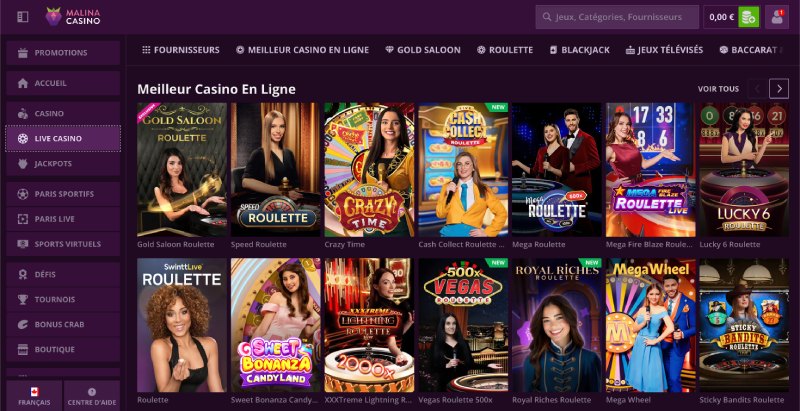Launch the Mega Wheel game tile
The height and width of the screenshot is (411, 800).
tap(651, 325)
